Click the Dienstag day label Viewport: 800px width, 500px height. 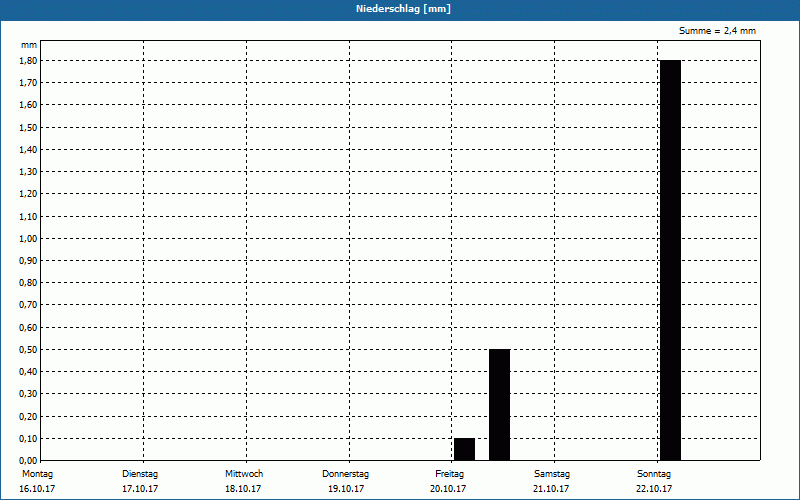(140, 474)
